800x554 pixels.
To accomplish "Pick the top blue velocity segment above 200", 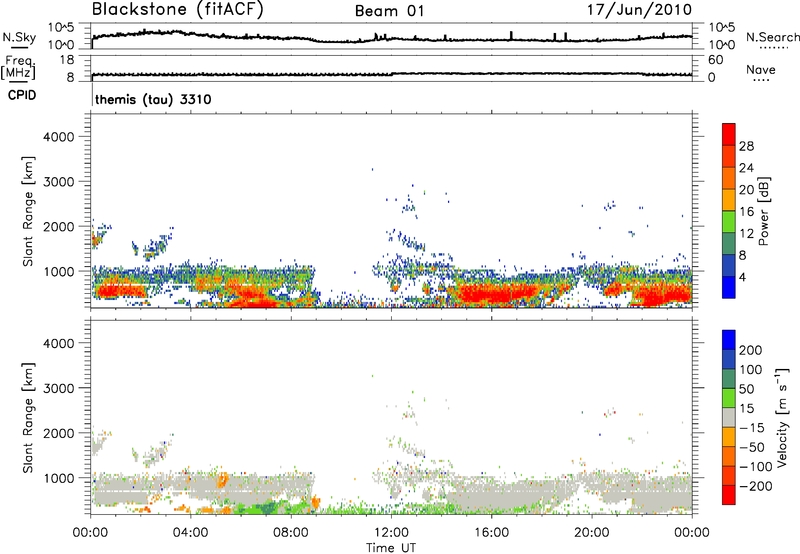I will tap(729, 340).
